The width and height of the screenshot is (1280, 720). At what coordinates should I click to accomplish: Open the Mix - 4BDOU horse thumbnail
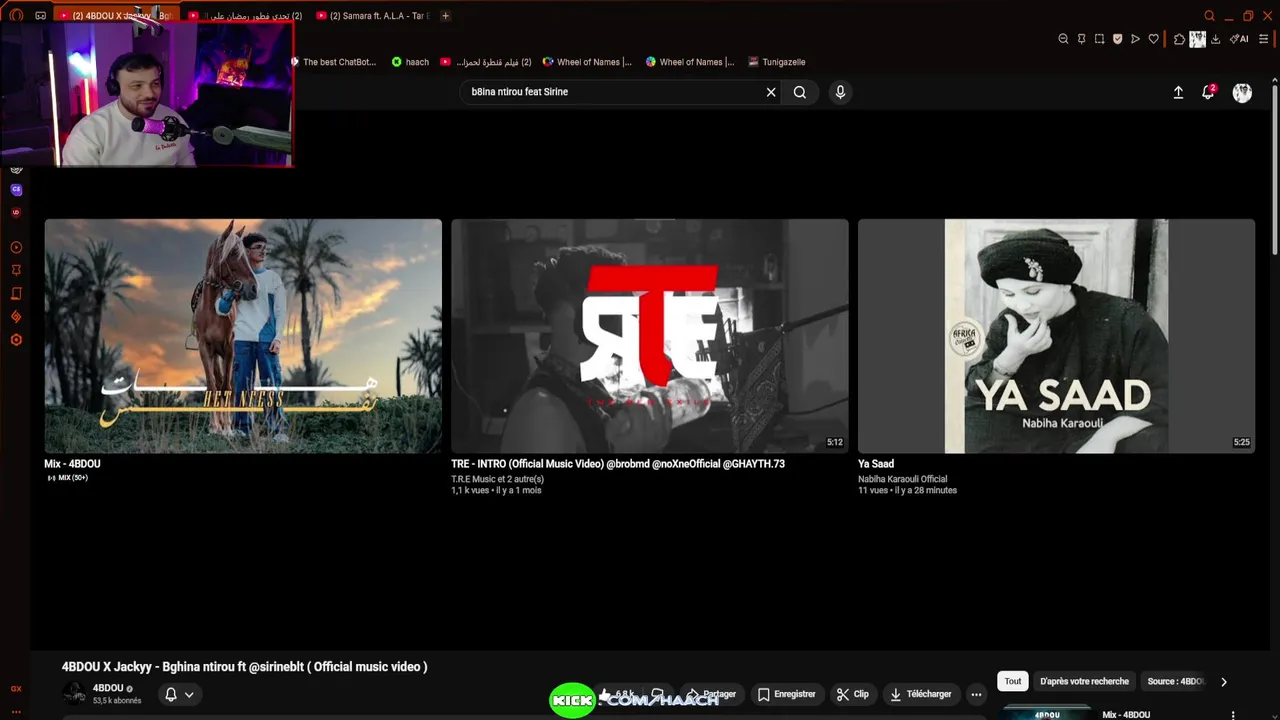pyautogui.click(x=243, y=336)
